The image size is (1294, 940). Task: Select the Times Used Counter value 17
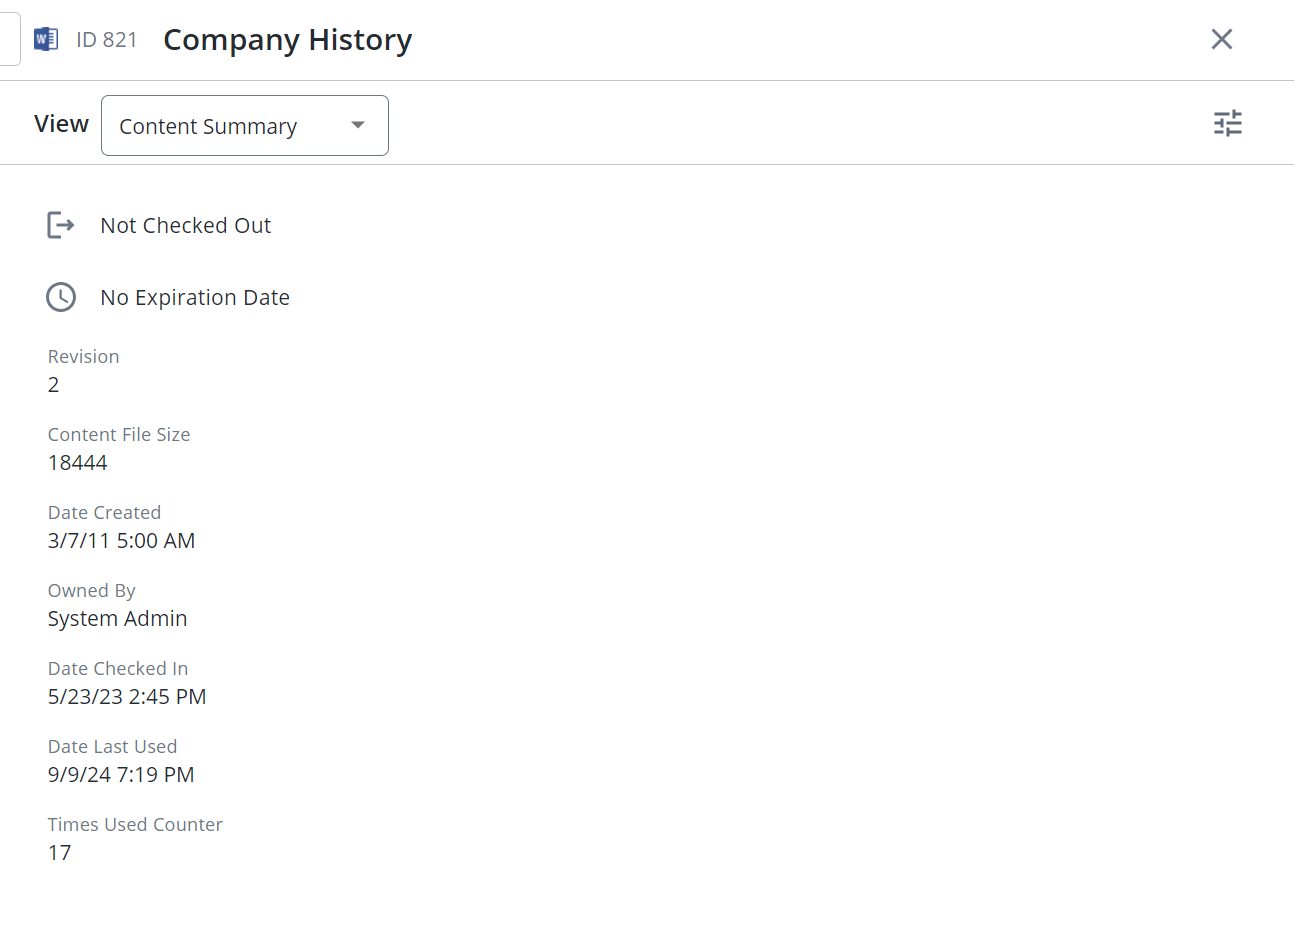[60, 853]
